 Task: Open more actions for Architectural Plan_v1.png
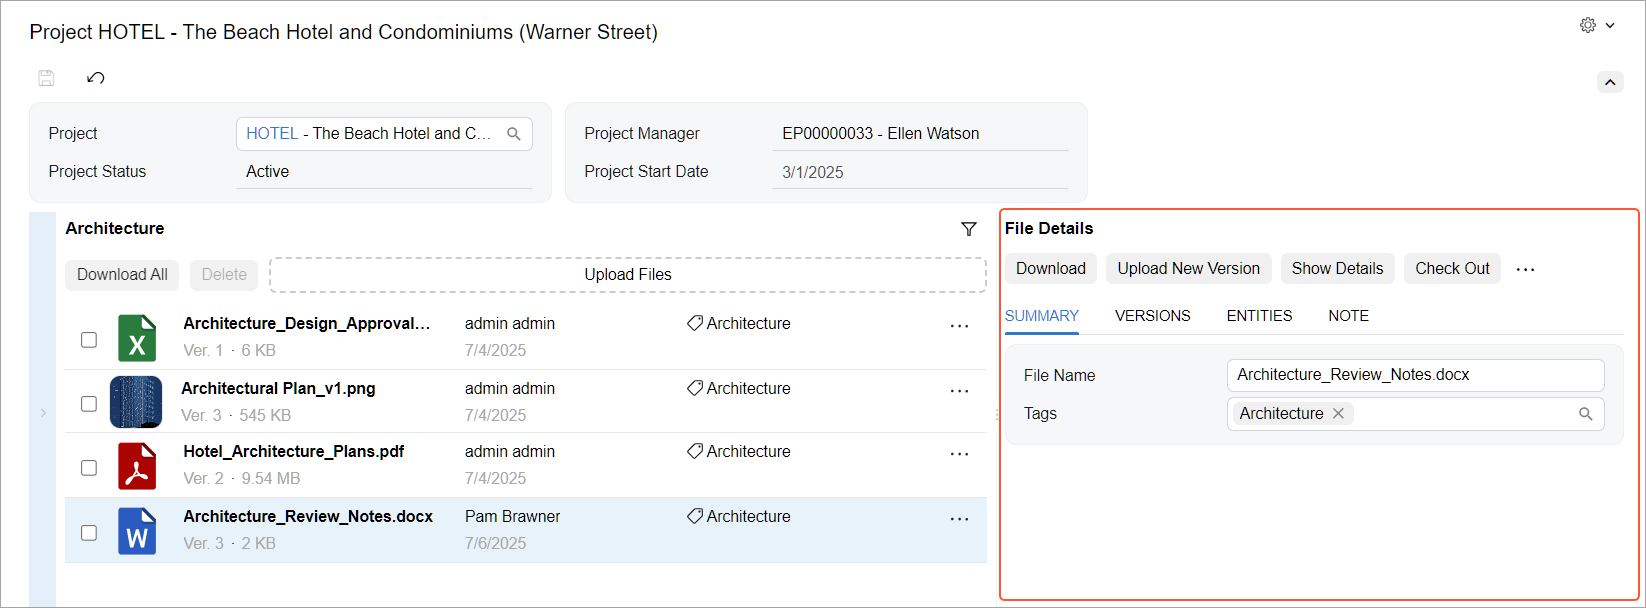tap(959, 391)
